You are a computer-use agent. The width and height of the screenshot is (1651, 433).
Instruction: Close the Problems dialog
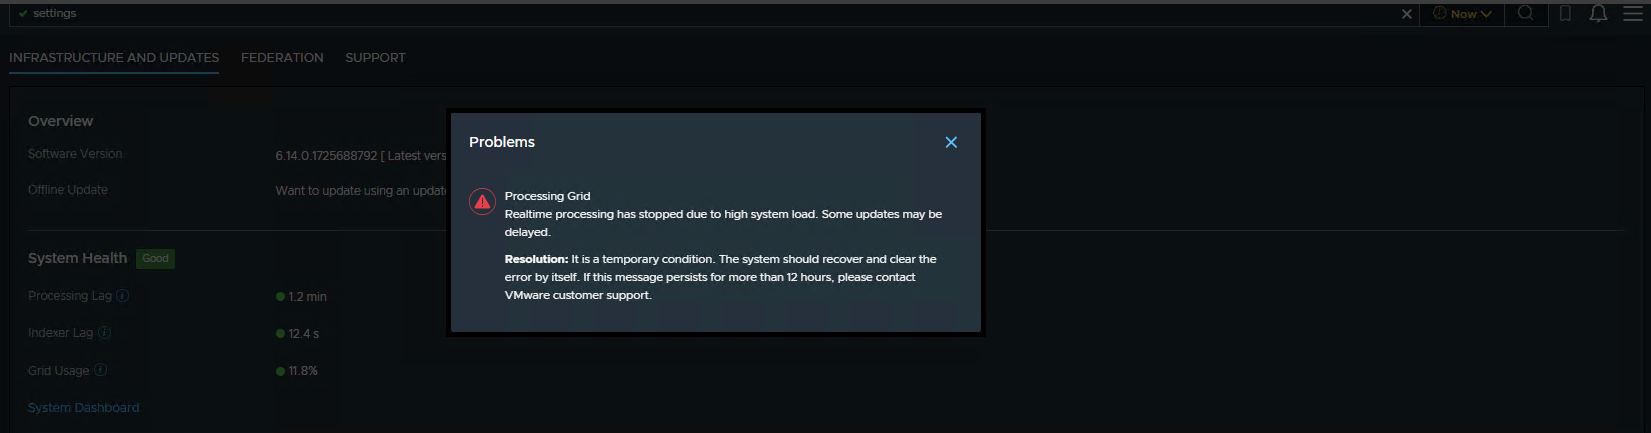[951, 142]
